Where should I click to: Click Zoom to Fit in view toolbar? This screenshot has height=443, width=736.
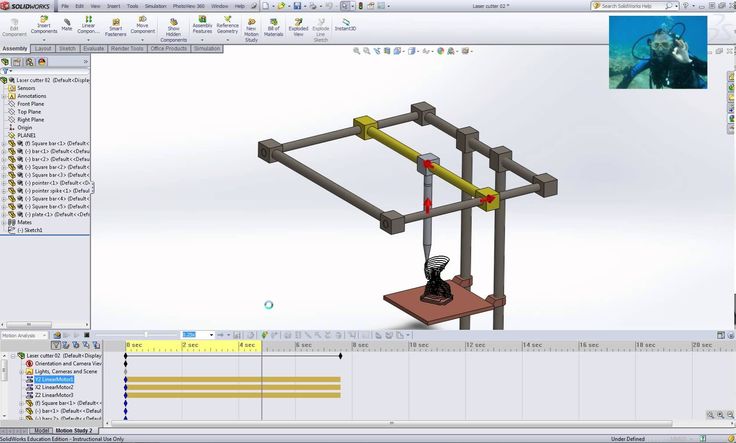click(356, 51)
